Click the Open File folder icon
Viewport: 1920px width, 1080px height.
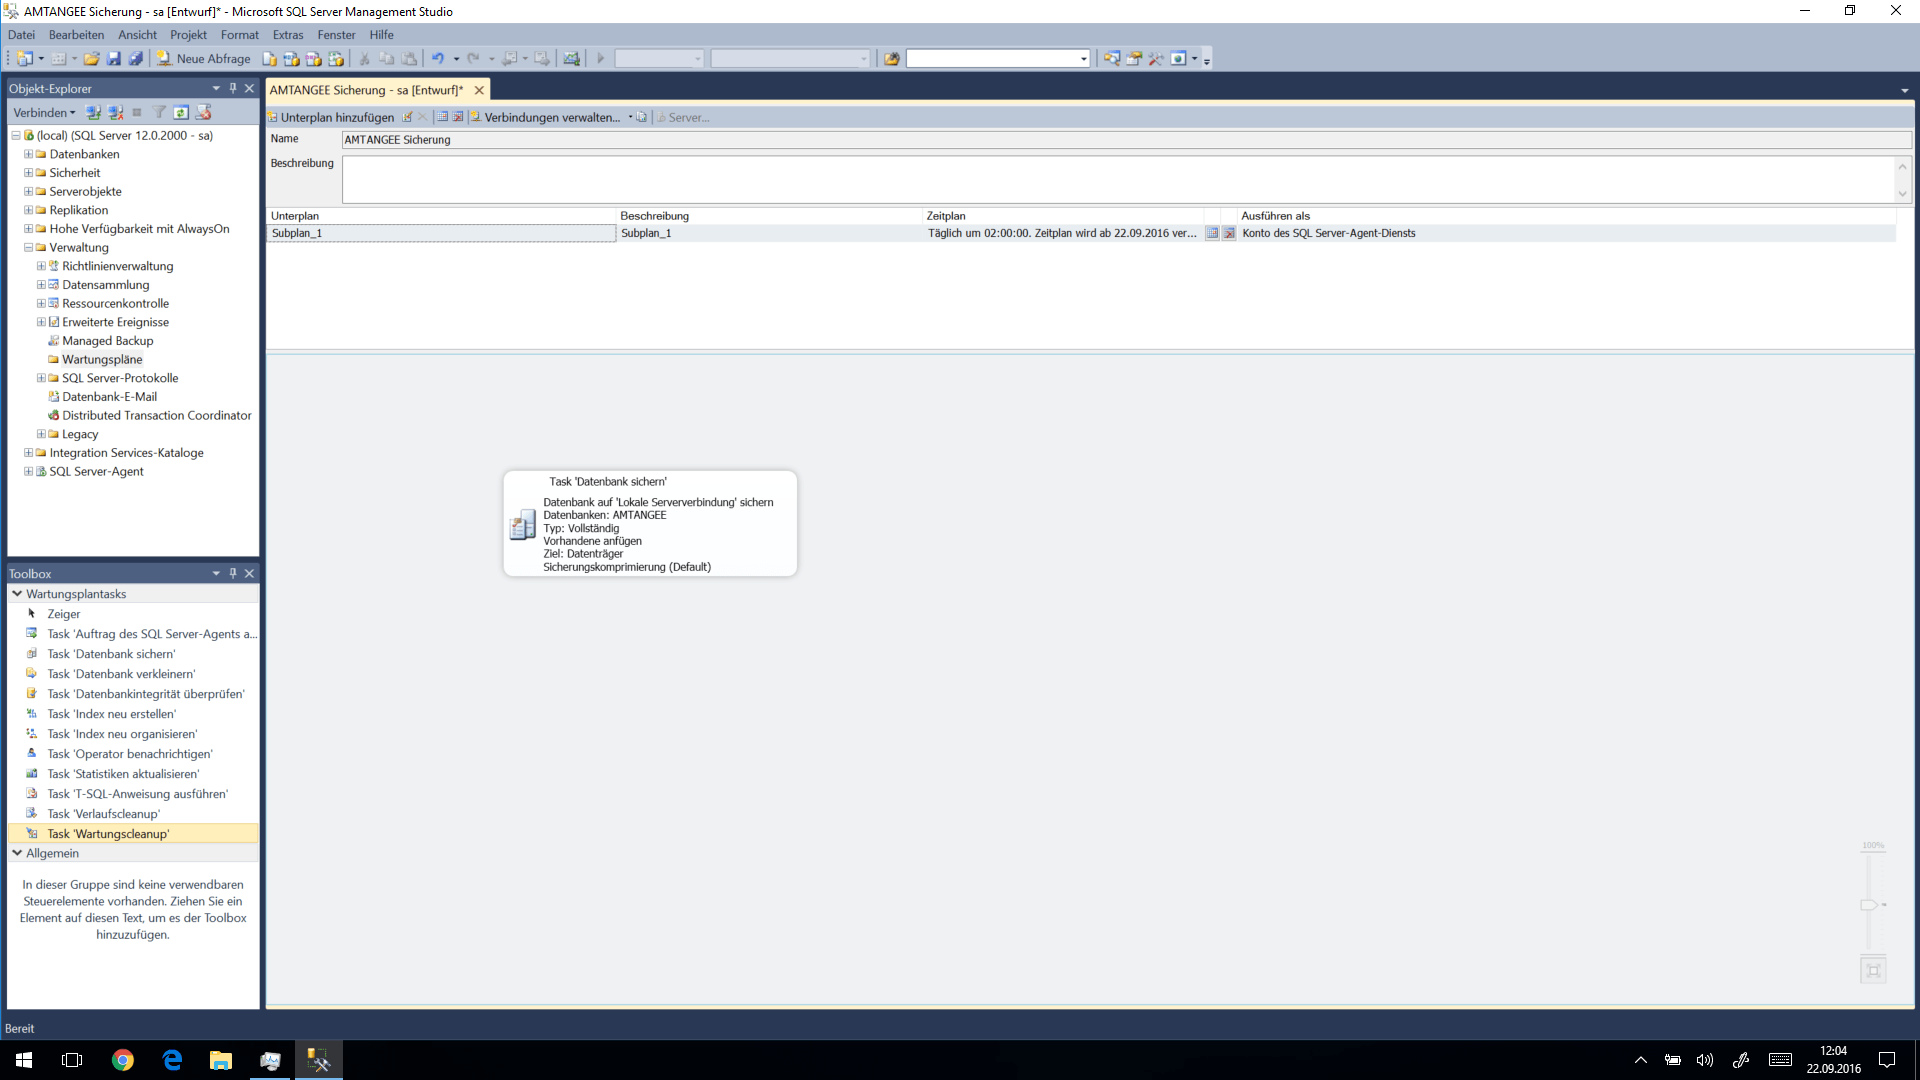point(91,59)
